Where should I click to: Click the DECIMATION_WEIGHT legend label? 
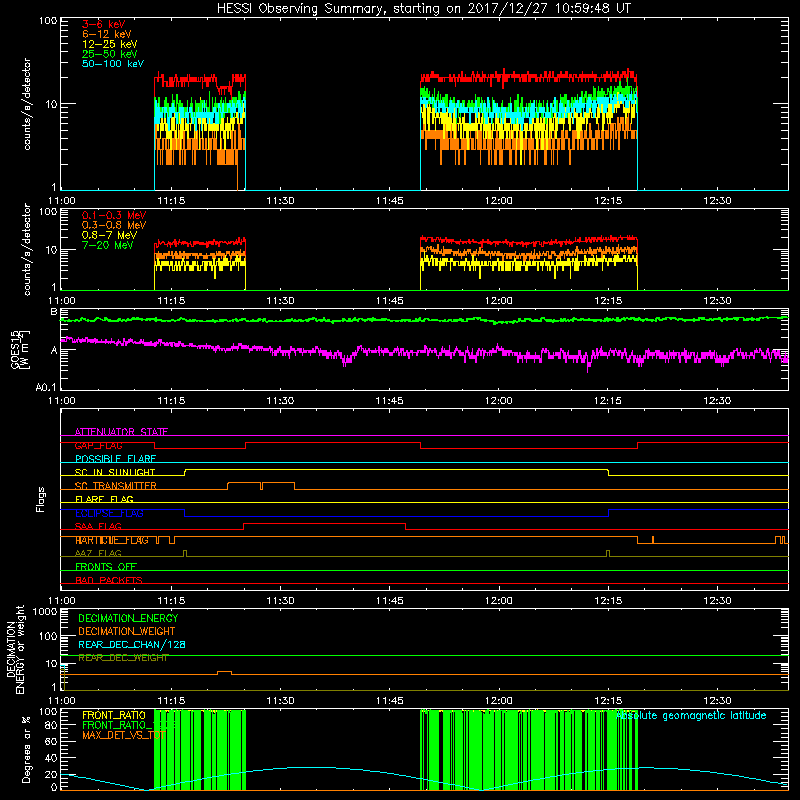pyautogui.click(x=127, y=631)
